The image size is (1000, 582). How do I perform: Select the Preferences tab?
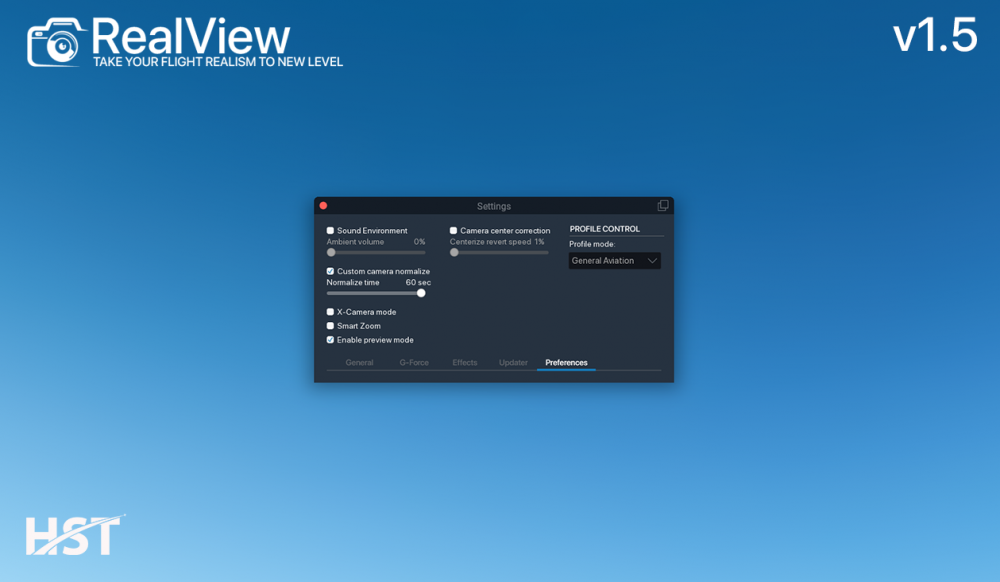(x=566, y=363)
